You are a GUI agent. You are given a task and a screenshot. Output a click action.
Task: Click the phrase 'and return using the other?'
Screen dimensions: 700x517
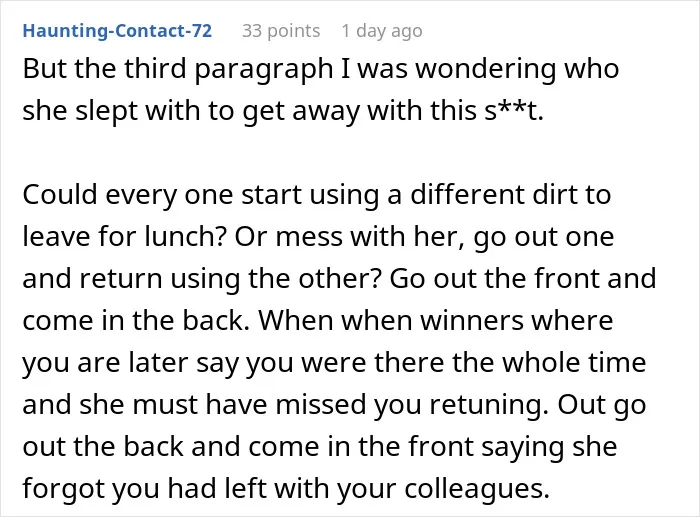[202, 279]
